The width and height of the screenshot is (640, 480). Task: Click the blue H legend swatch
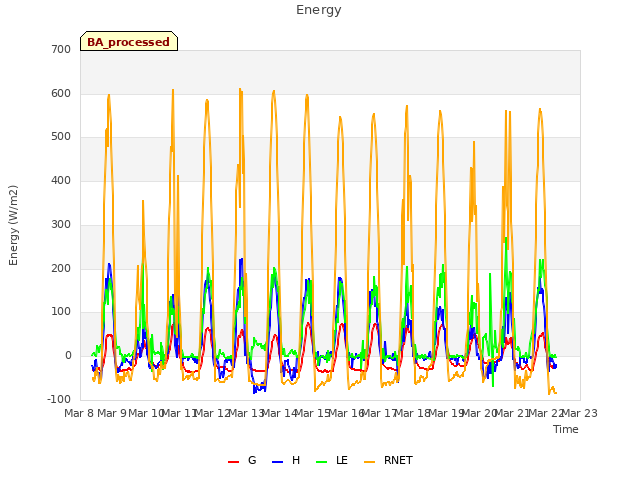point(278,462)
